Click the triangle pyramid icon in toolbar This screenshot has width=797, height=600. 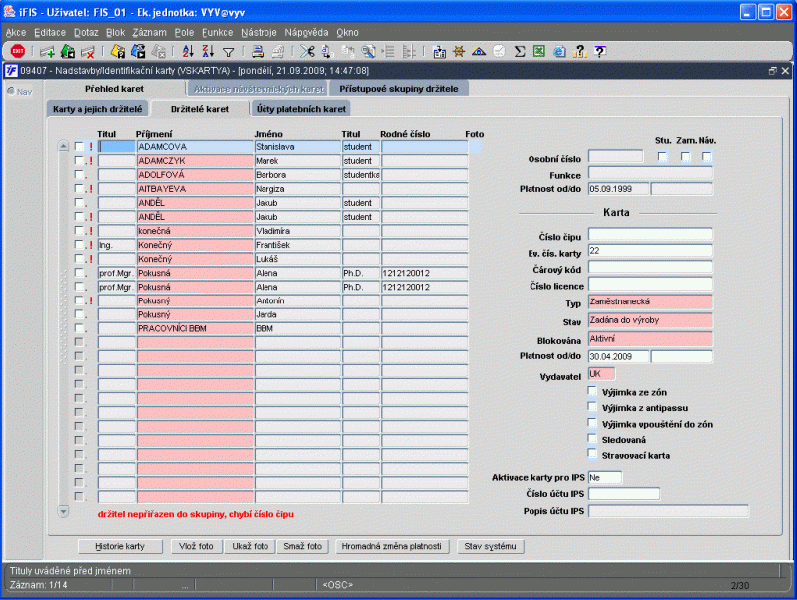pyautogui.click(x=479, y=51)
